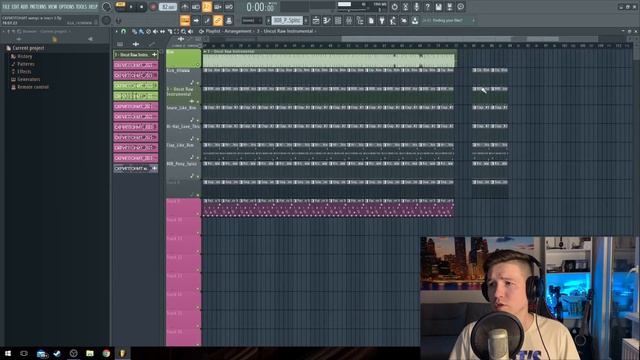640x360 pixels.
Task: Select next pattern arrow right of 808_P_Spinz
Action: pyautogui.click(x=306, y=20)
